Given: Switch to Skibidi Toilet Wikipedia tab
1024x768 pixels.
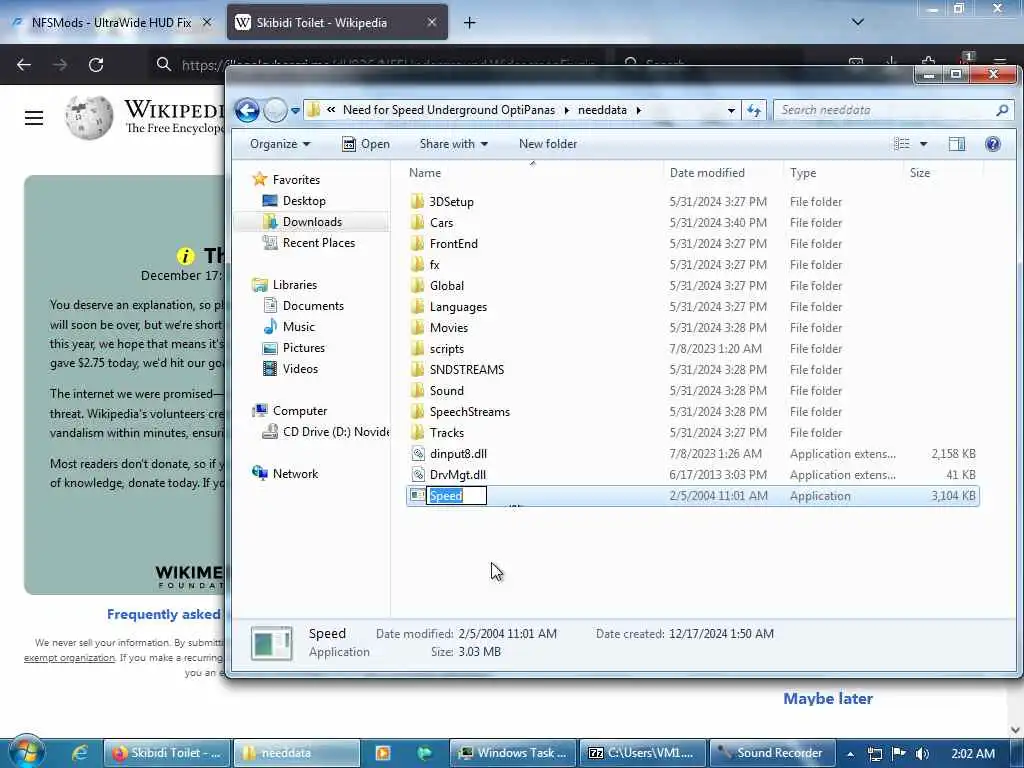Looking at the screenshot, I should tap(321, 22).
